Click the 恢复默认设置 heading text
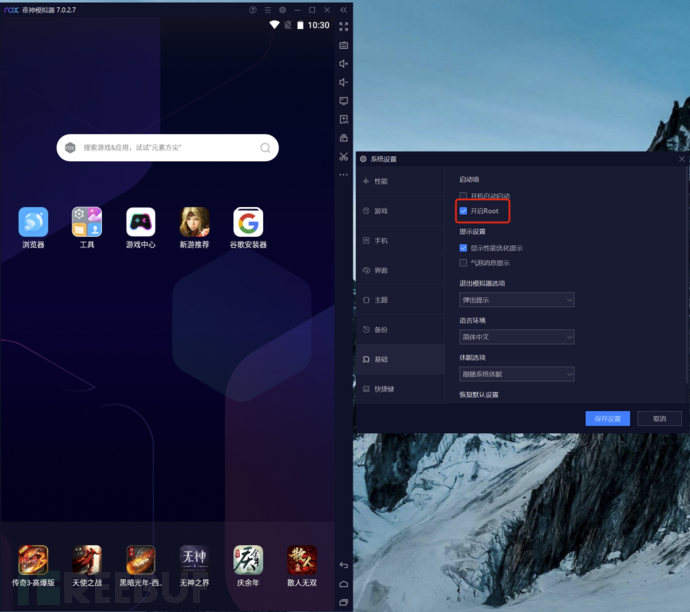Viewport: 690px width, 612px height. (479, 395)
